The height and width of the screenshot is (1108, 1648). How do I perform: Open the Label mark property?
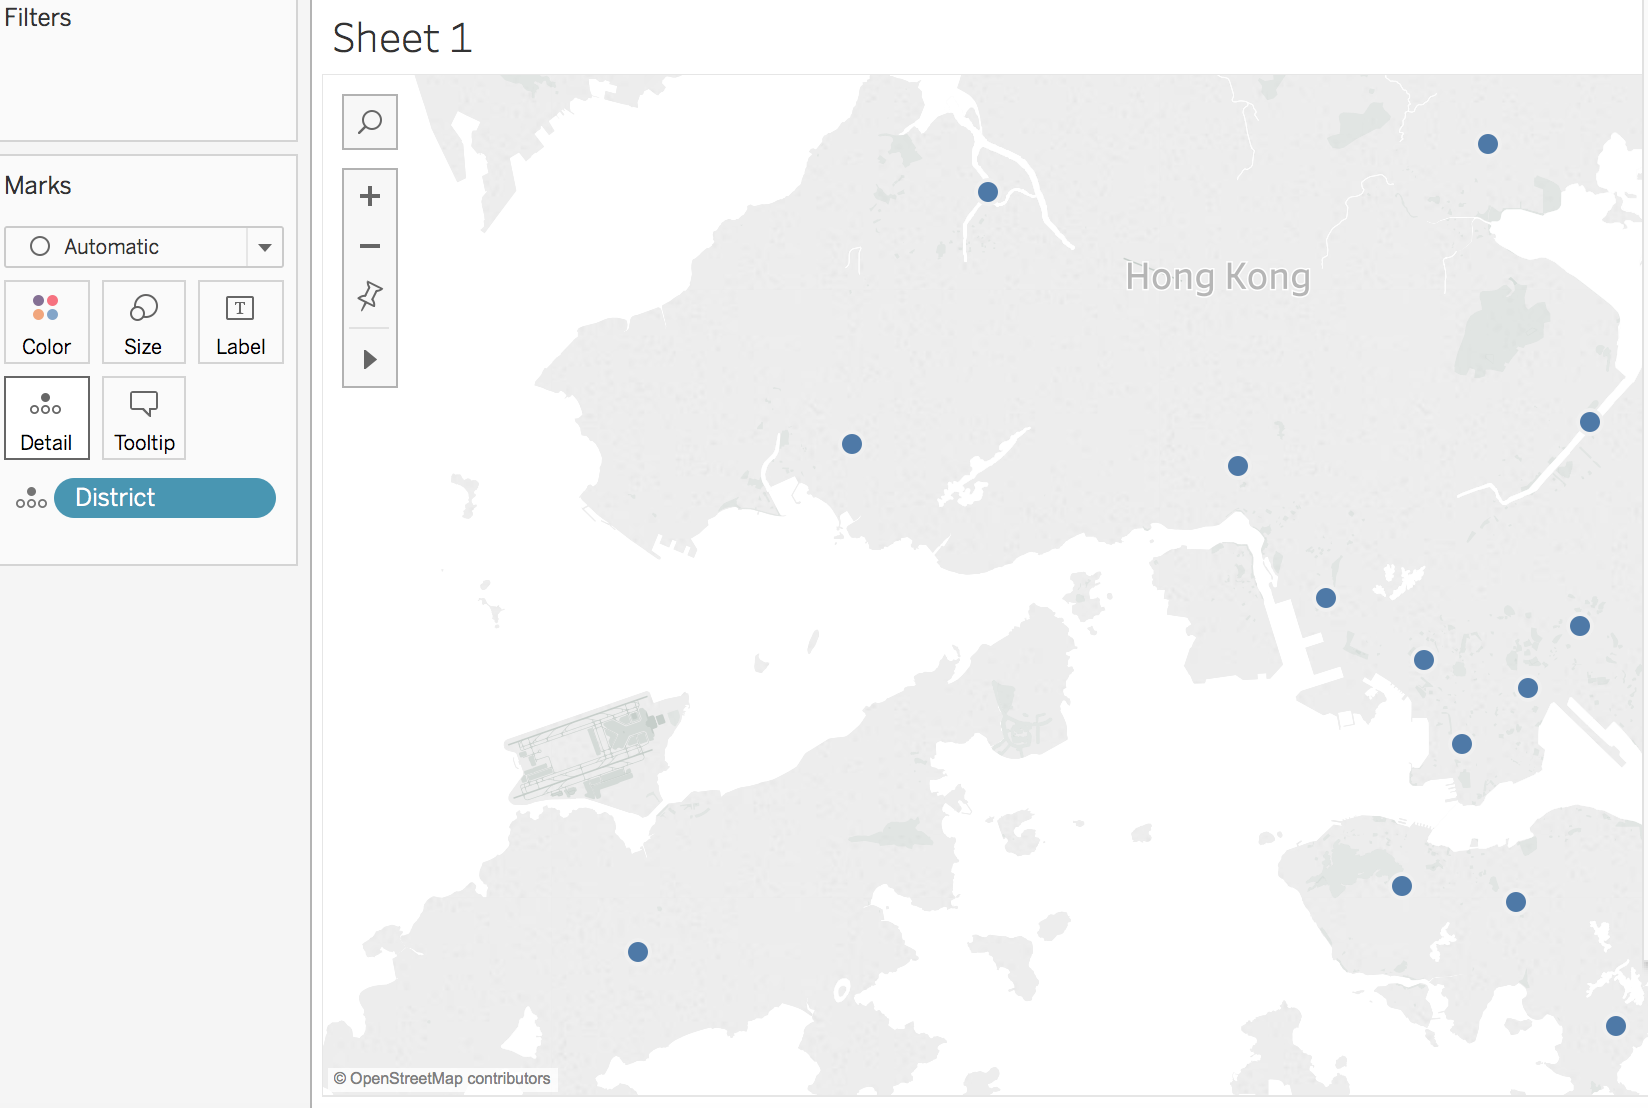(240, 322)
